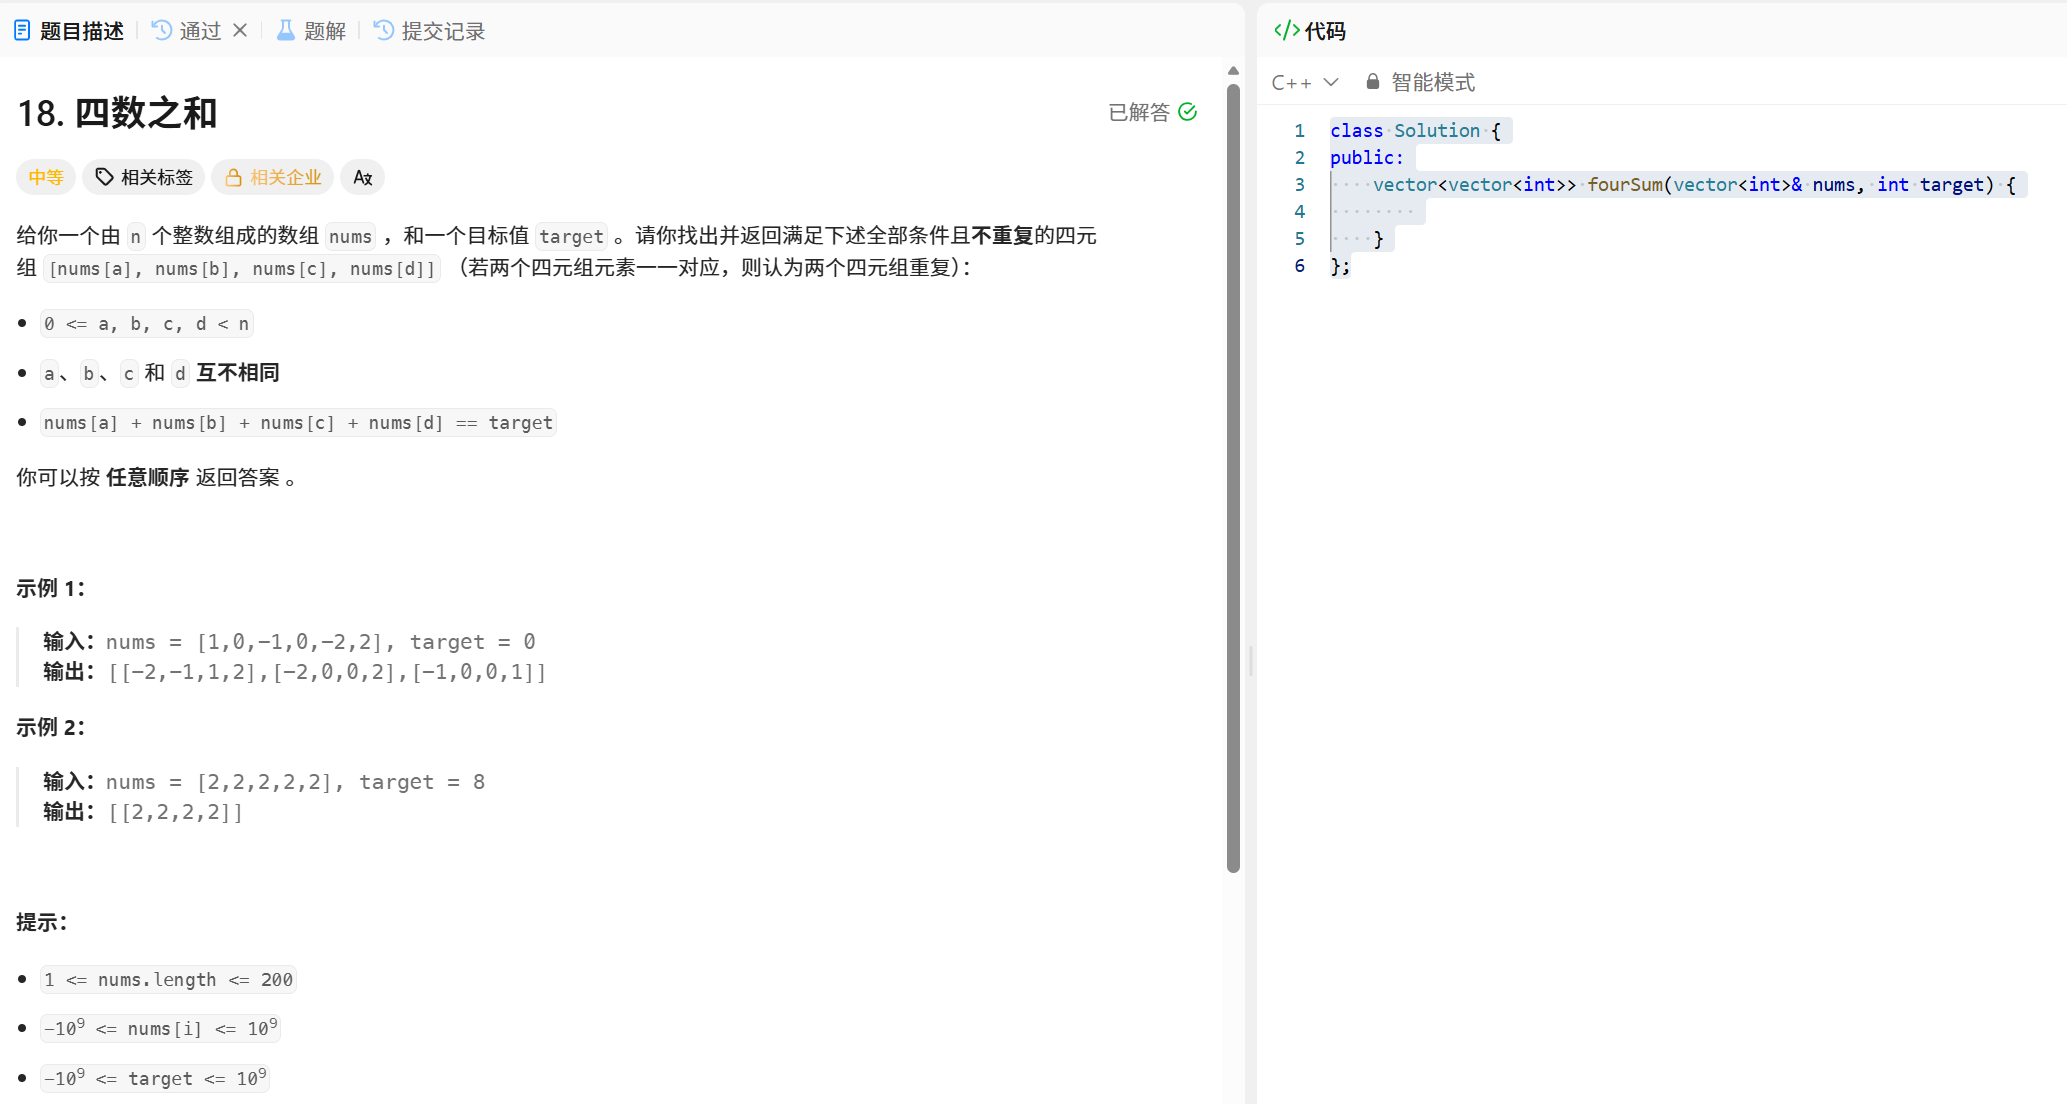2067x1104 pixels.
Task: Switch to the 题目描述 tab
Action: click(x=81, y=31)
